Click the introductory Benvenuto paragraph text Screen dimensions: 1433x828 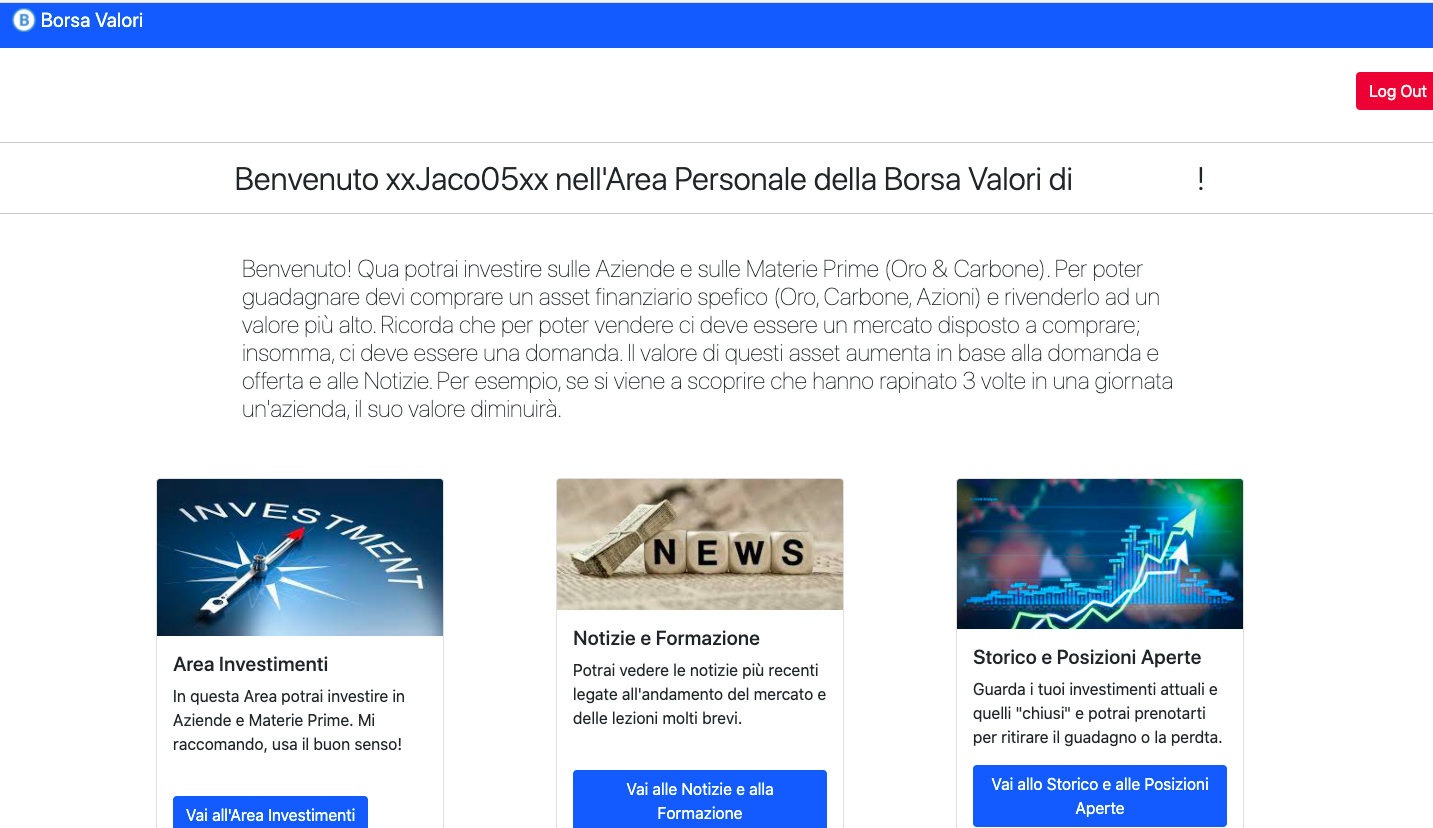(x=708, y=339)
